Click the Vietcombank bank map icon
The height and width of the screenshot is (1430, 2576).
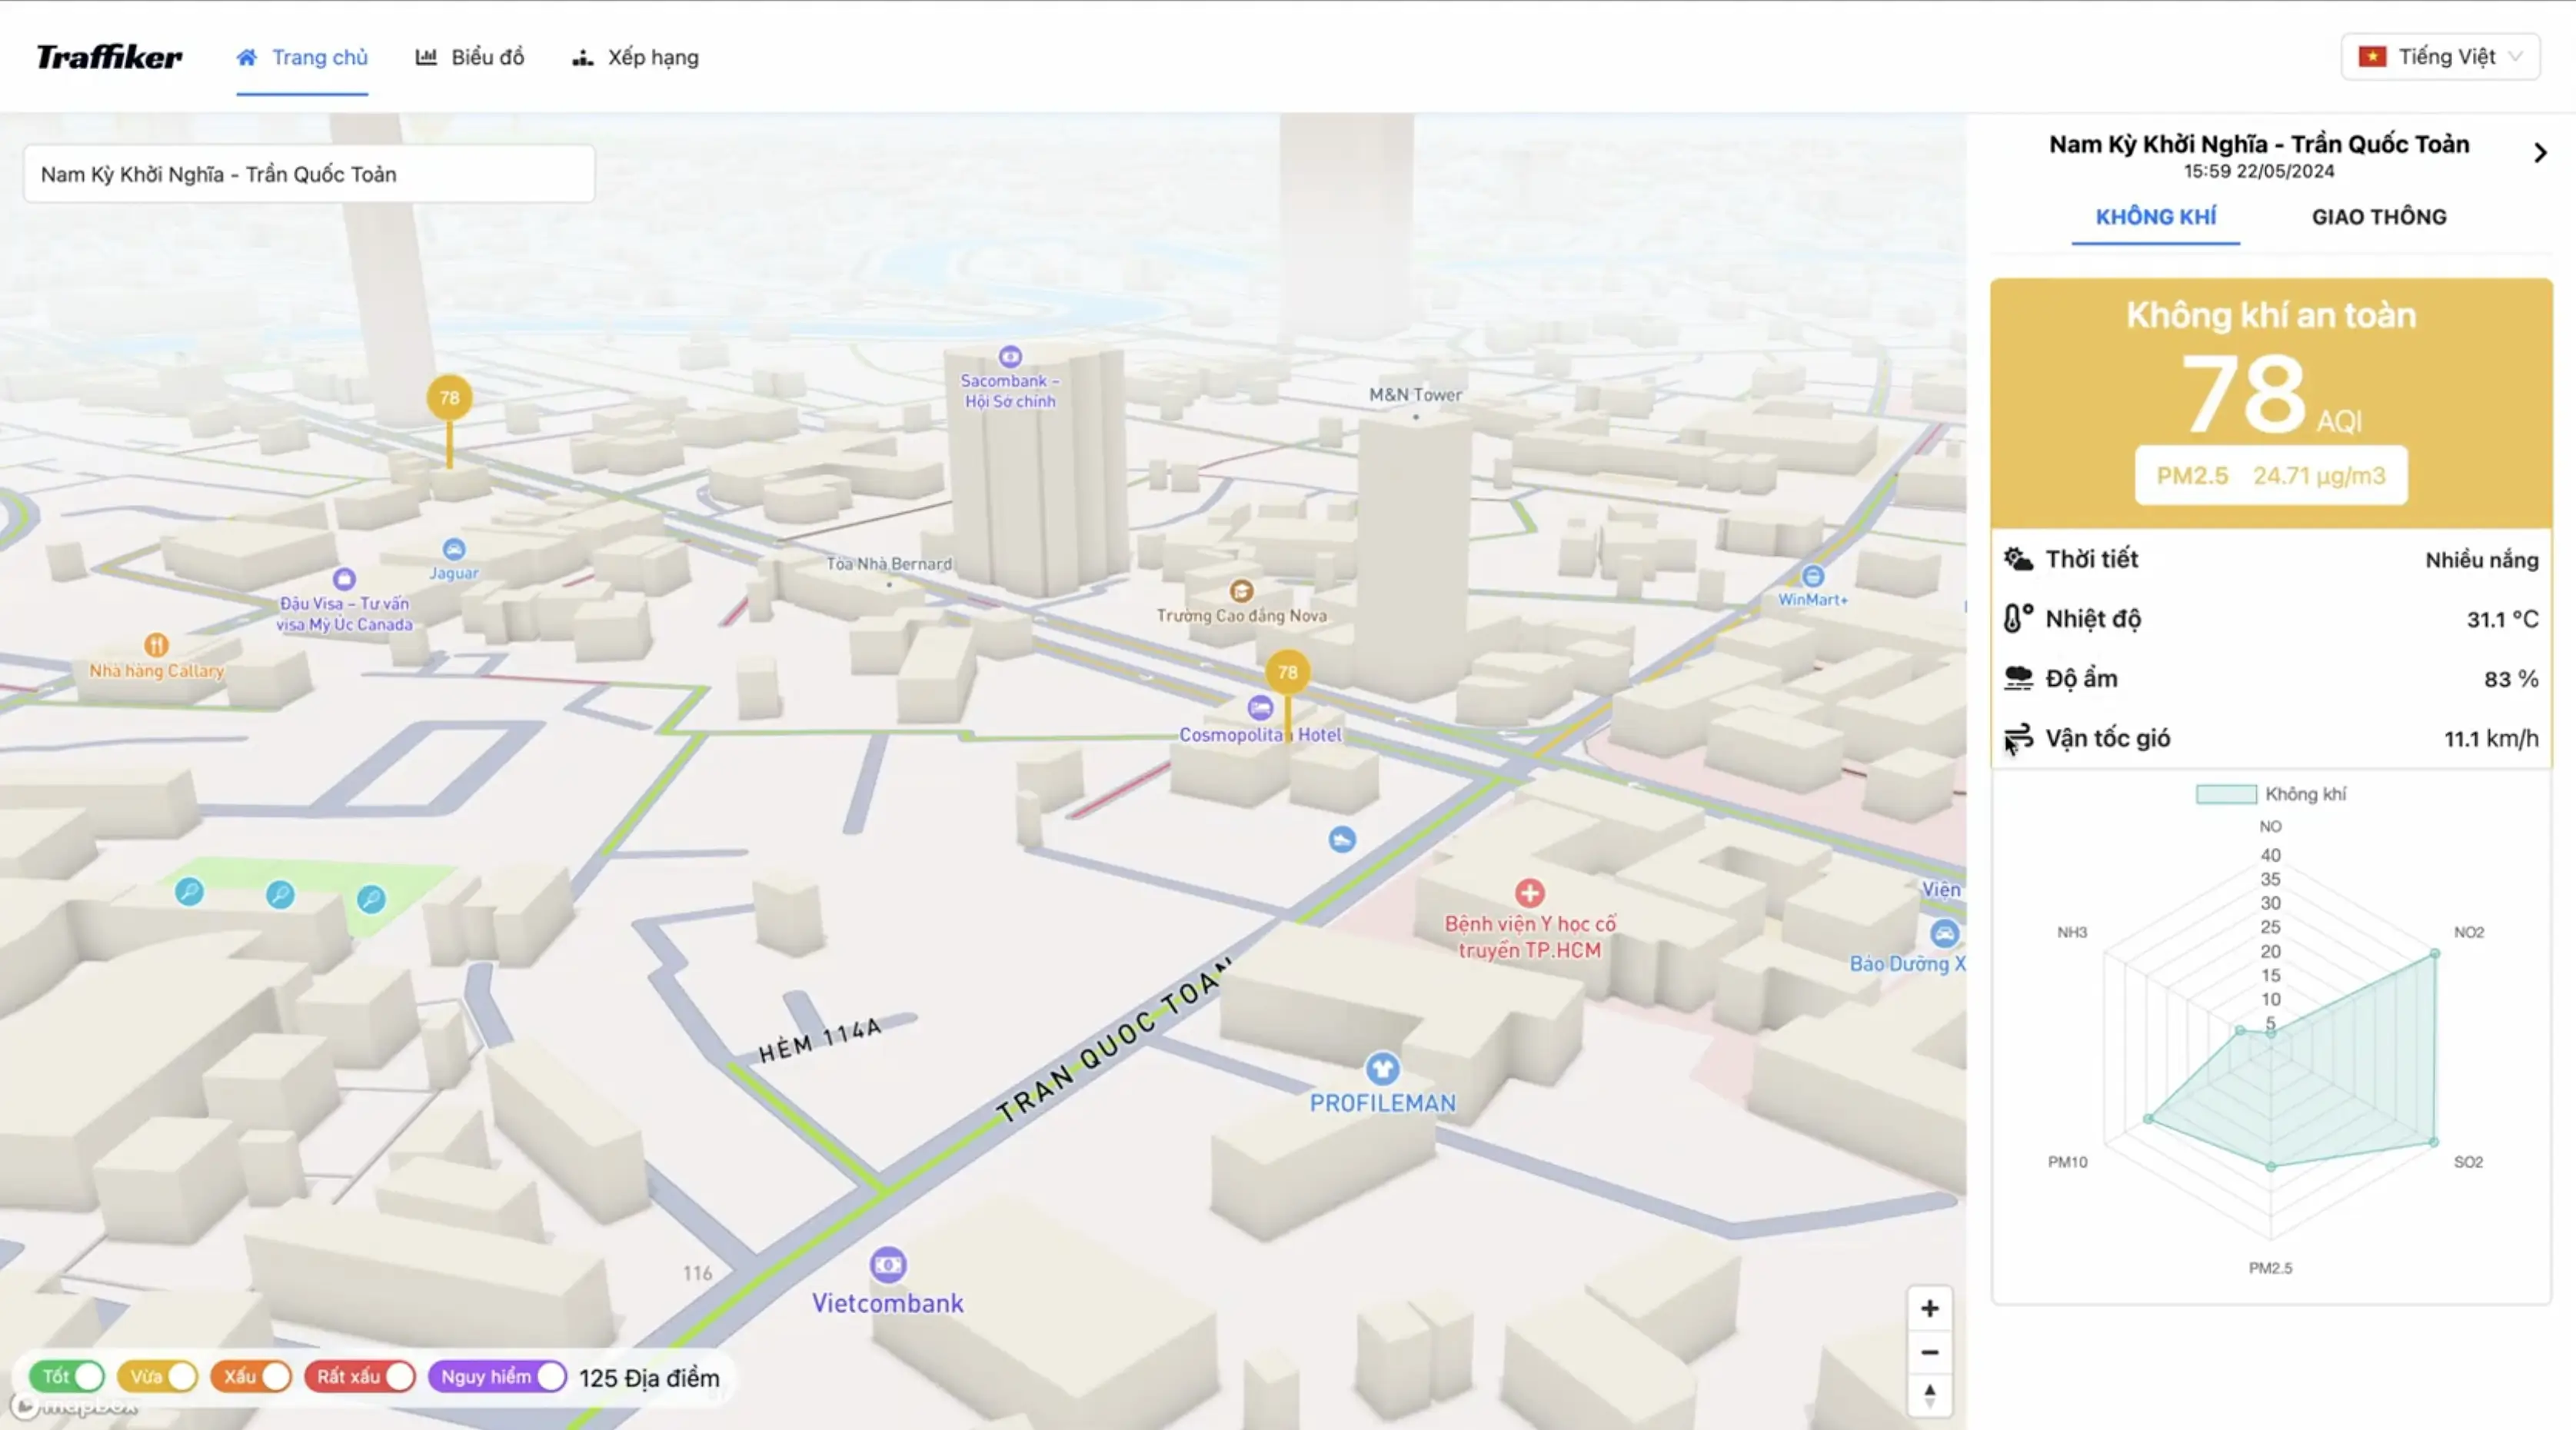pos(887,1265)
